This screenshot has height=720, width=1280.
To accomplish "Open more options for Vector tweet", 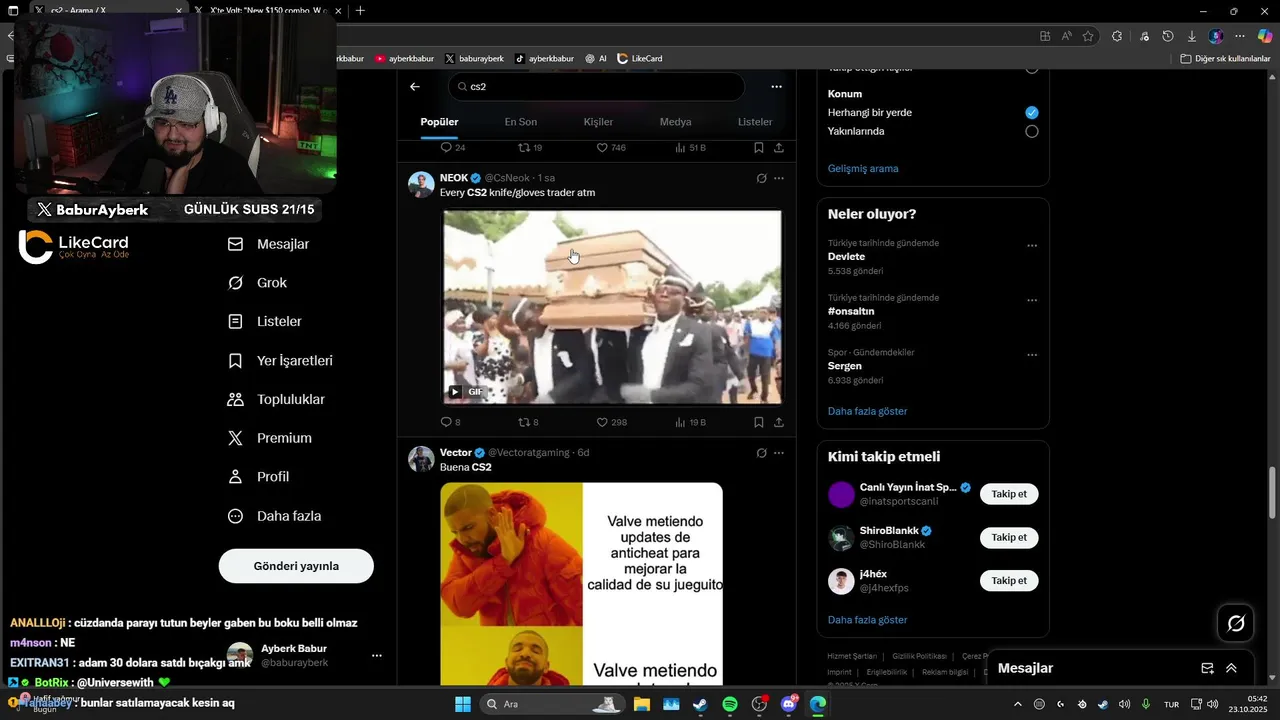I will pos(779,453).
